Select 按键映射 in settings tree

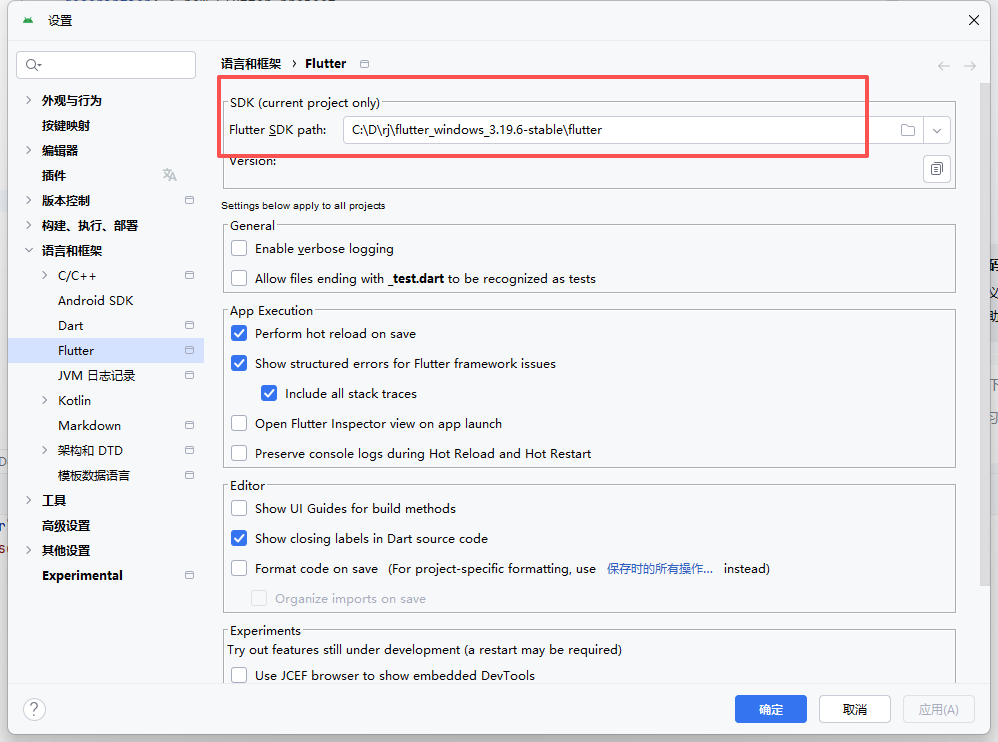(66, 125)
